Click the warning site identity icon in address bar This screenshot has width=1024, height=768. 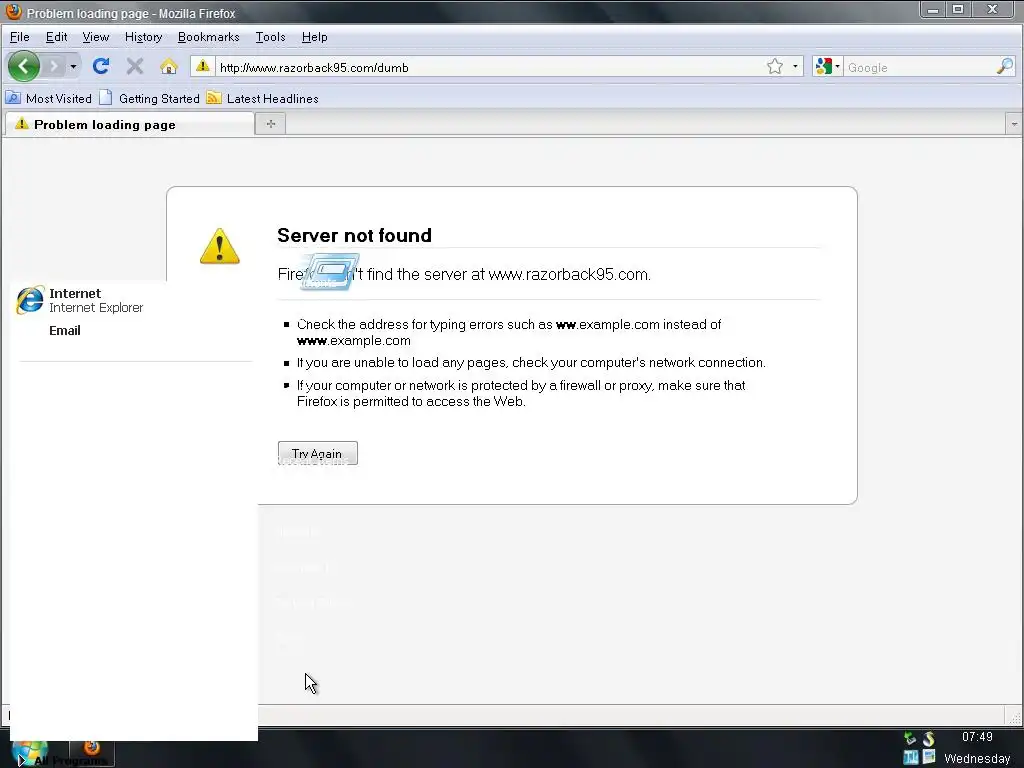click(203, 67)
